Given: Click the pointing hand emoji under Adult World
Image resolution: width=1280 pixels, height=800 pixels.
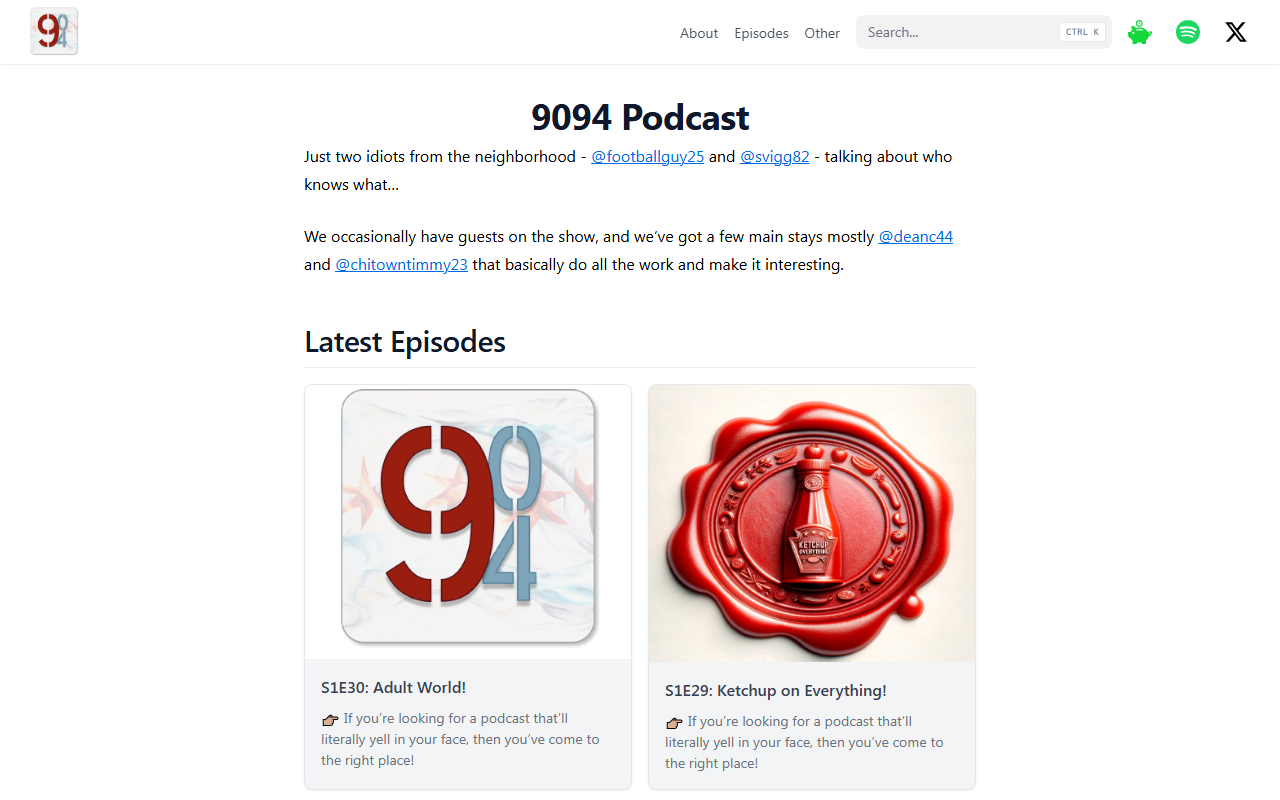Looking at the screenshot, I should pyautogui.click(x=330, y=719).
